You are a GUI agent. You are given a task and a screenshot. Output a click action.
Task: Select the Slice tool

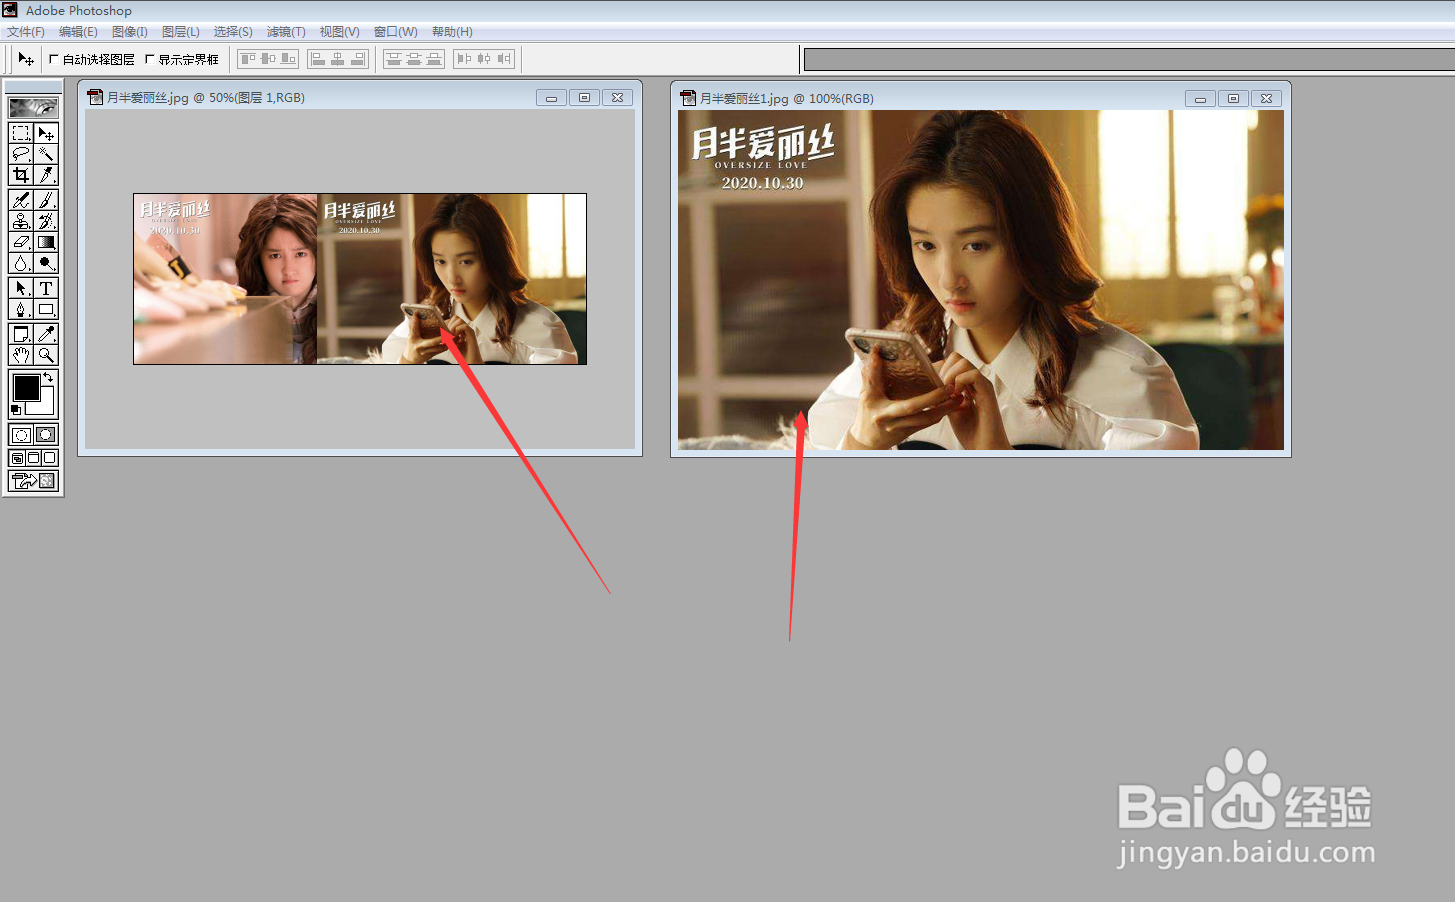tap(46, 175)
